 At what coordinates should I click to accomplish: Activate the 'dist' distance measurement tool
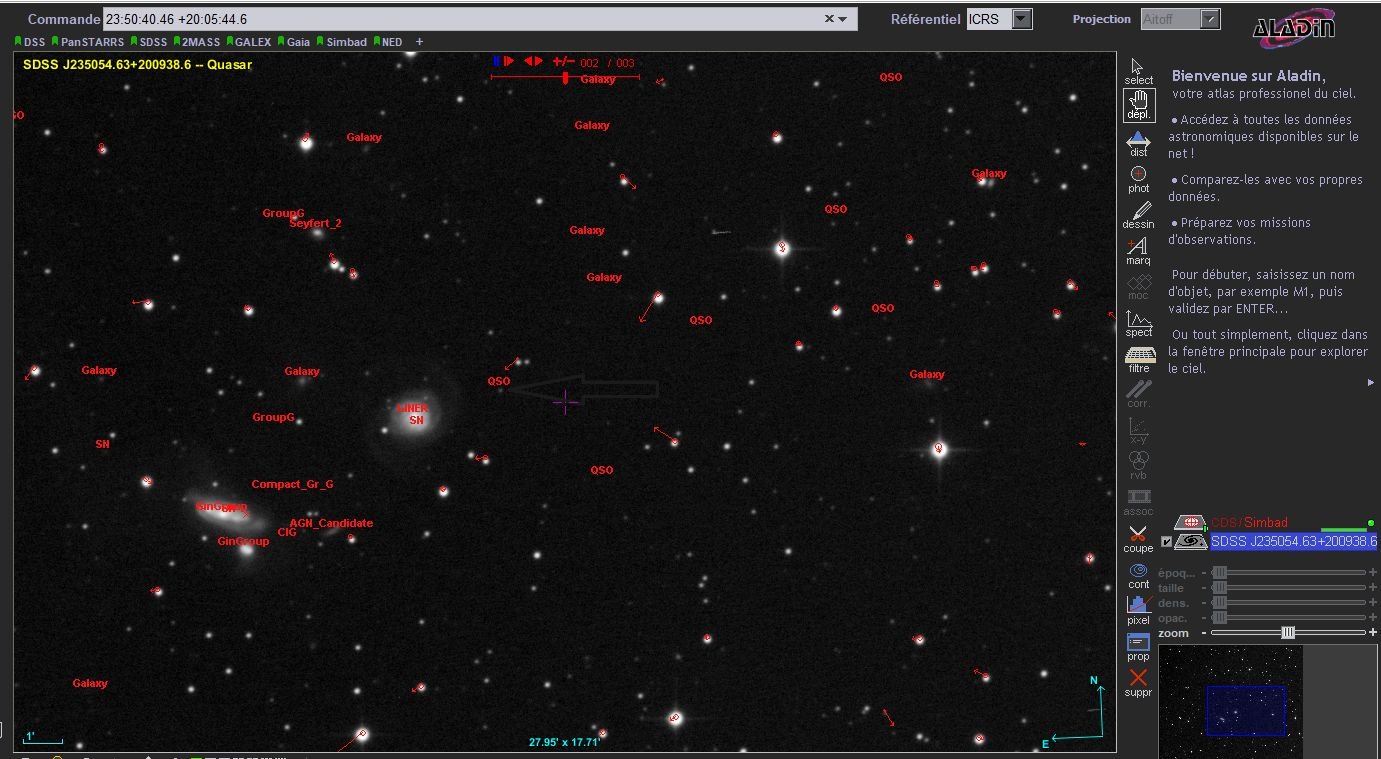coord(1138,143)
